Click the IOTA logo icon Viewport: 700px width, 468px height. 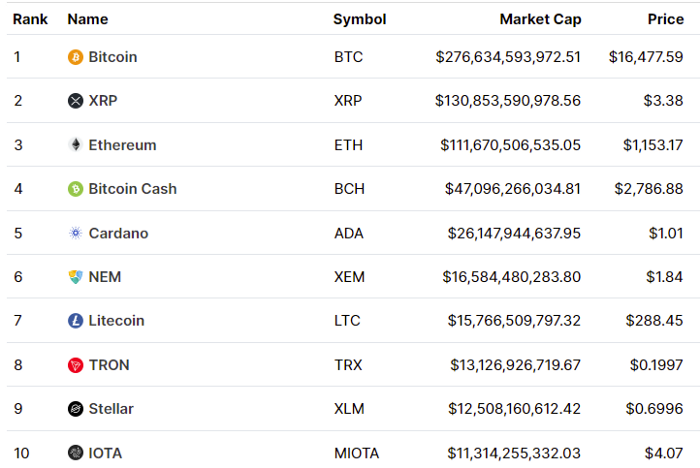[75, 453]
